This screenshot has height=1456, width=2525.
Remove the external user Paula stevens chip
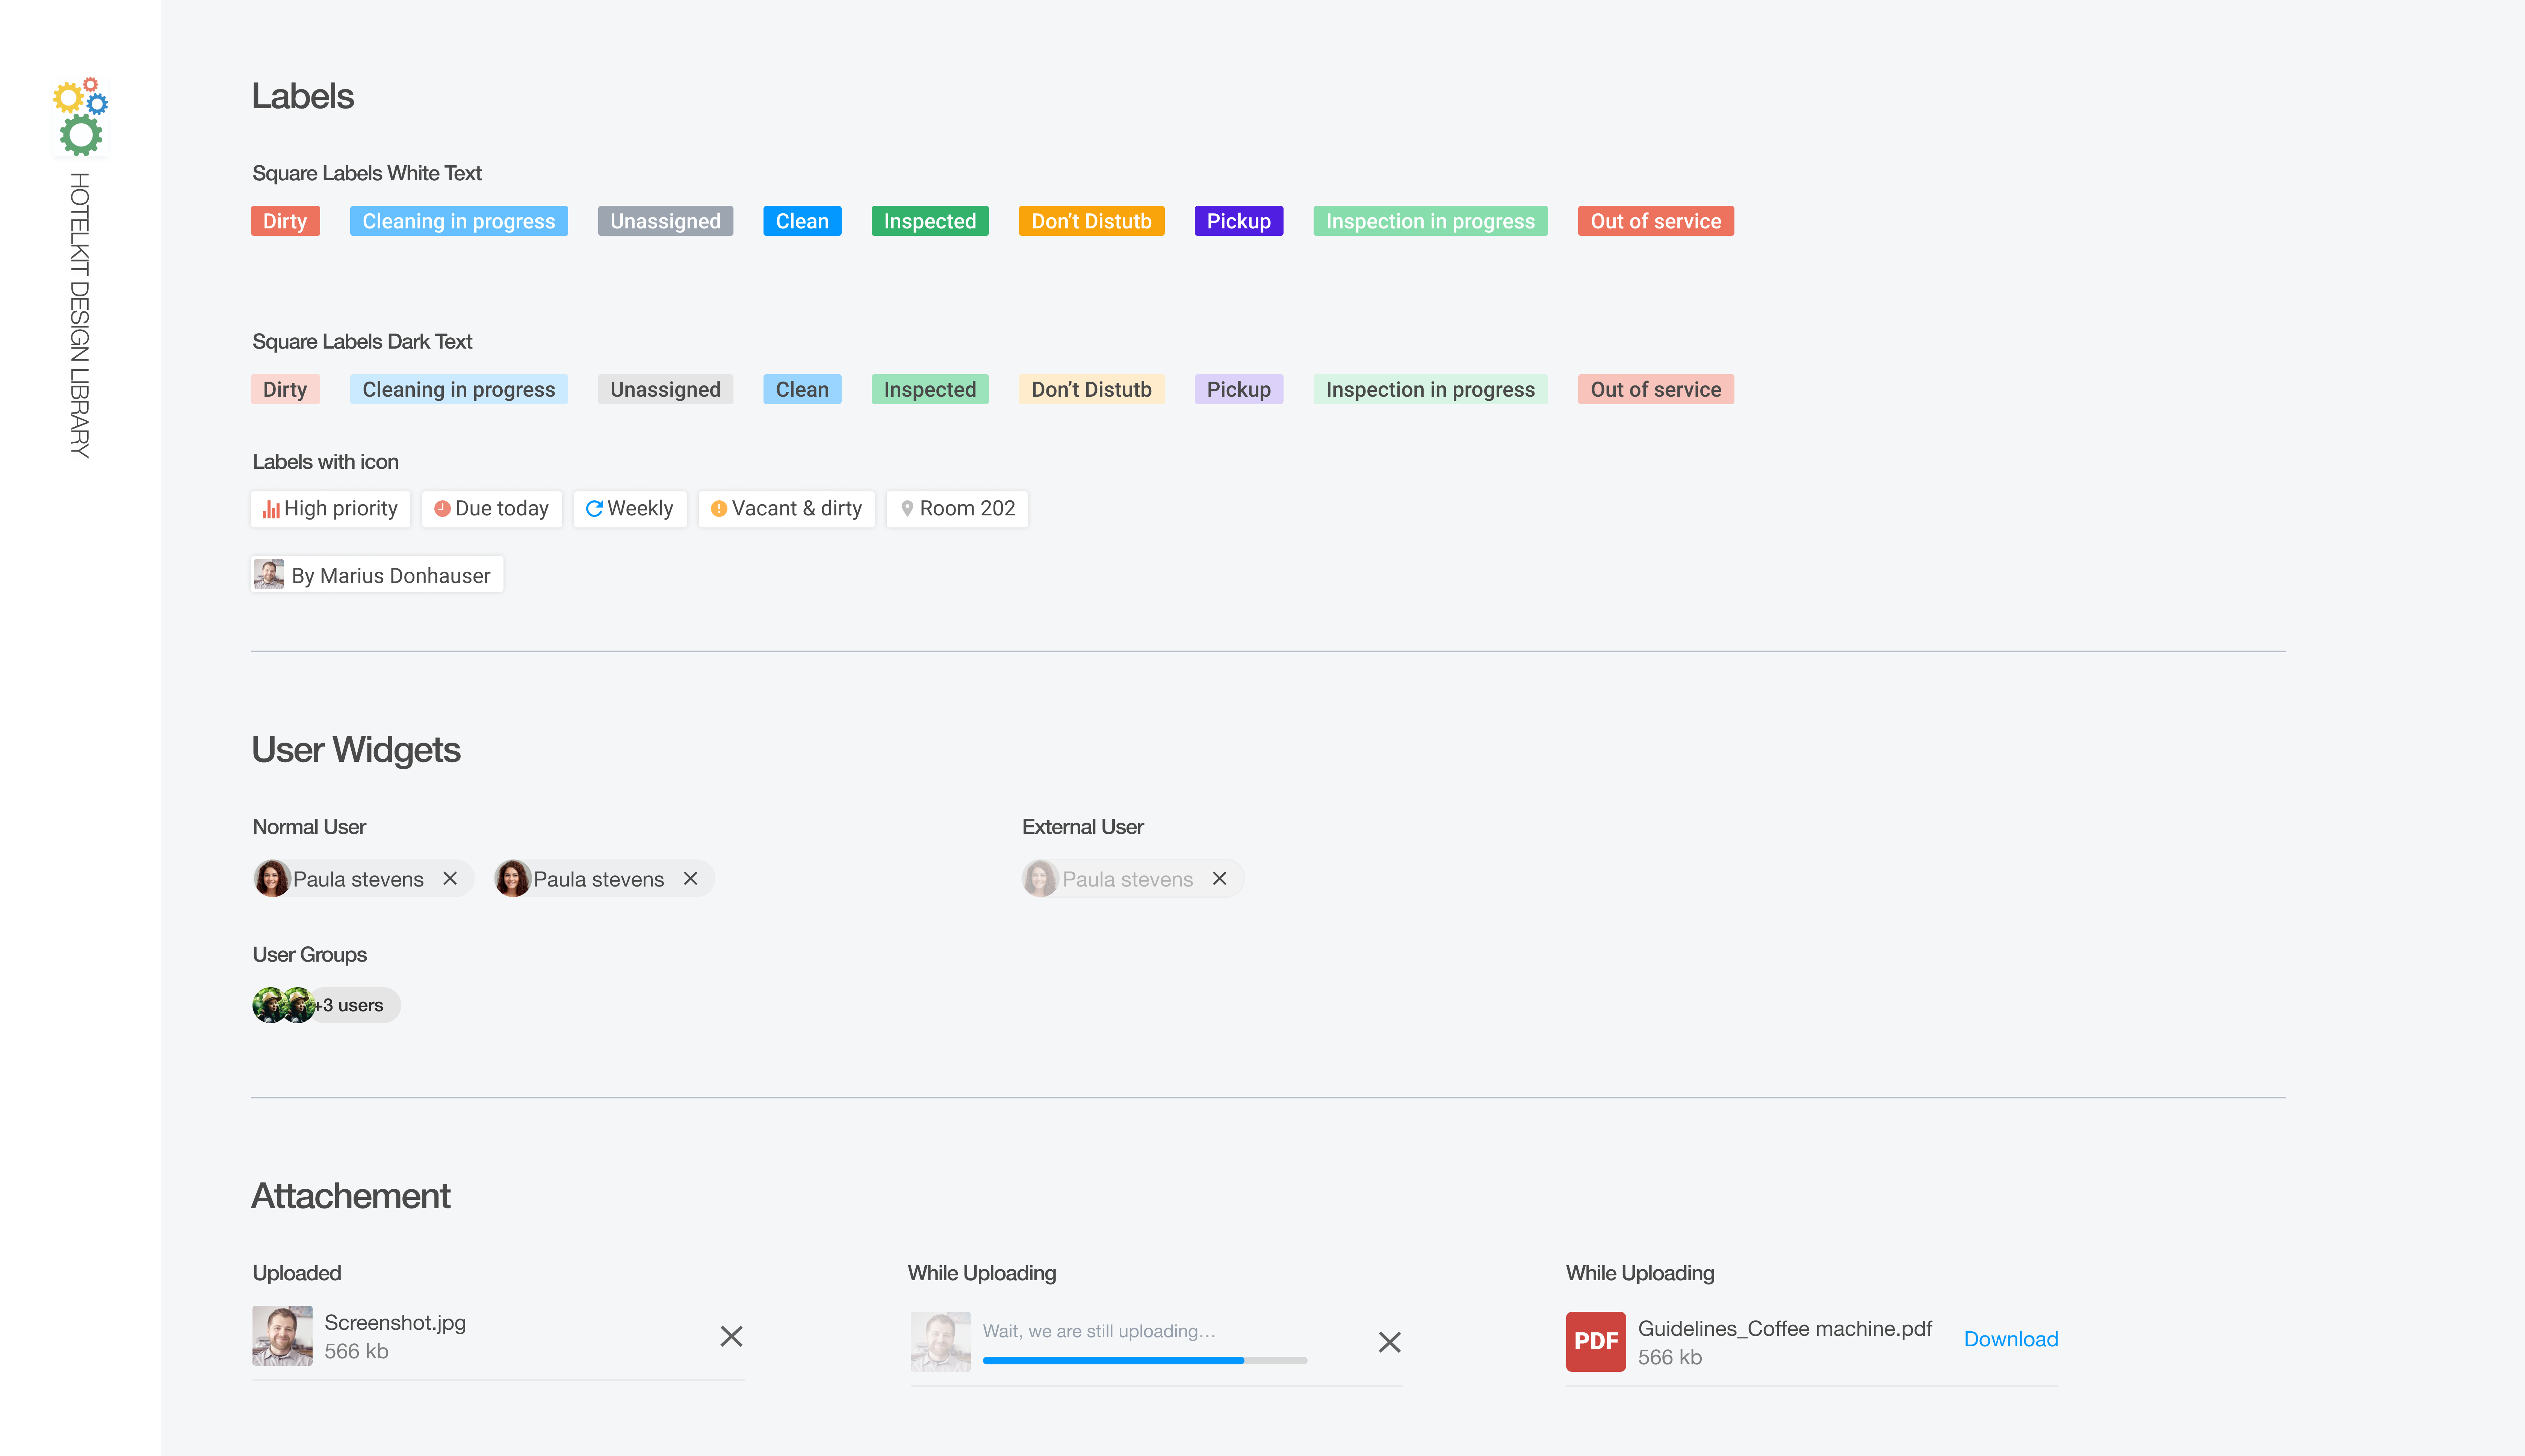1219,878
